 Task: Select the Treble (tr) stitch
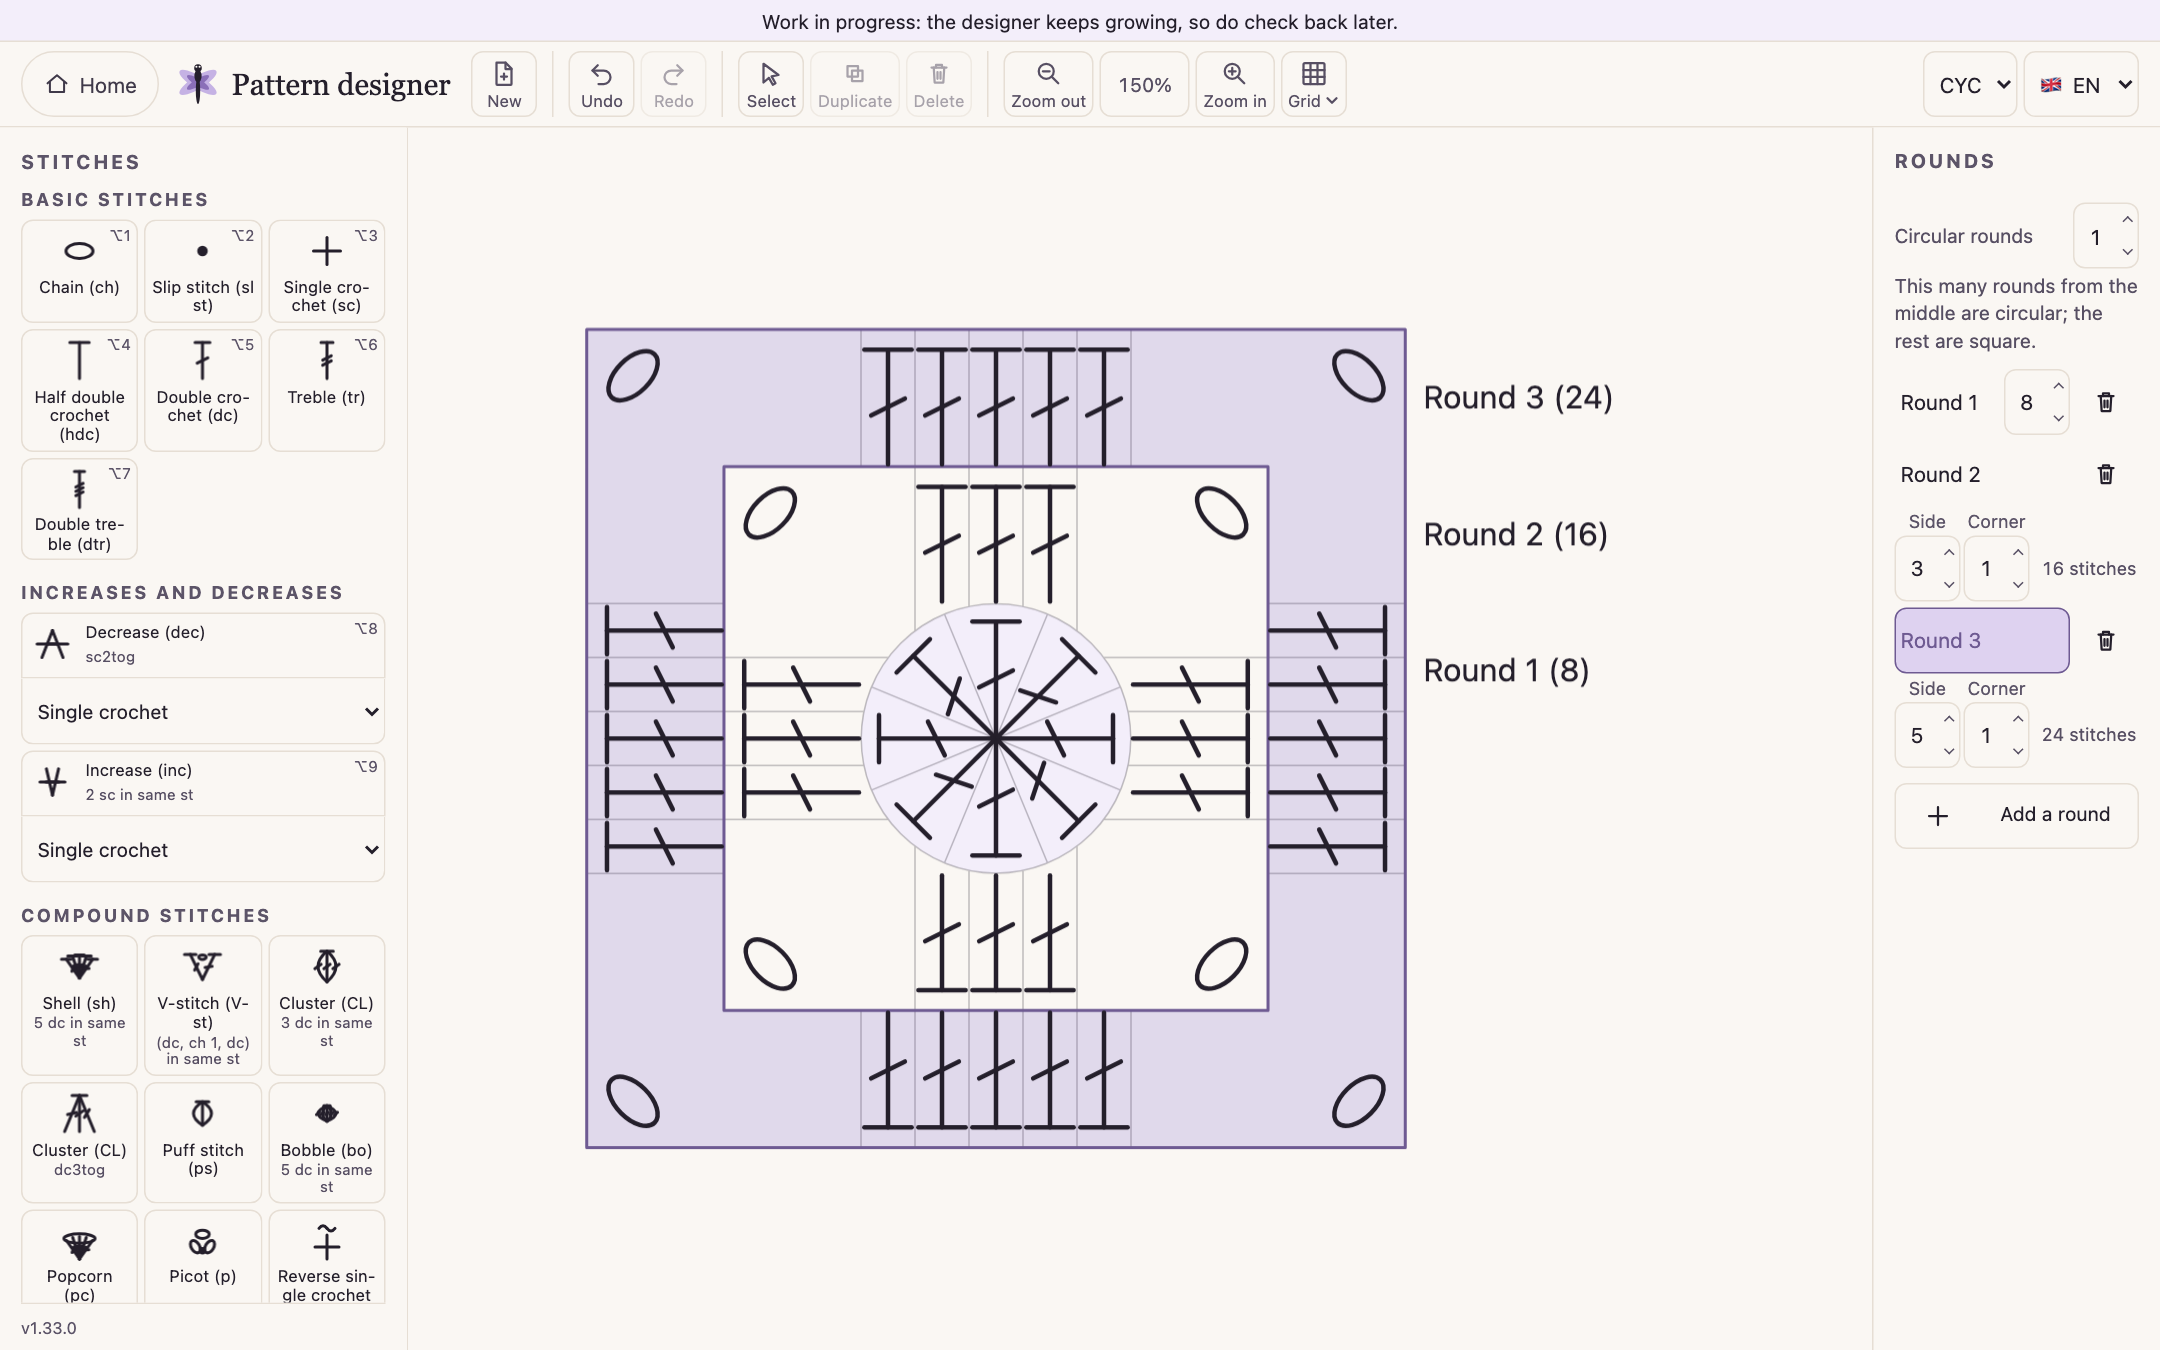[x=326, y=390]
